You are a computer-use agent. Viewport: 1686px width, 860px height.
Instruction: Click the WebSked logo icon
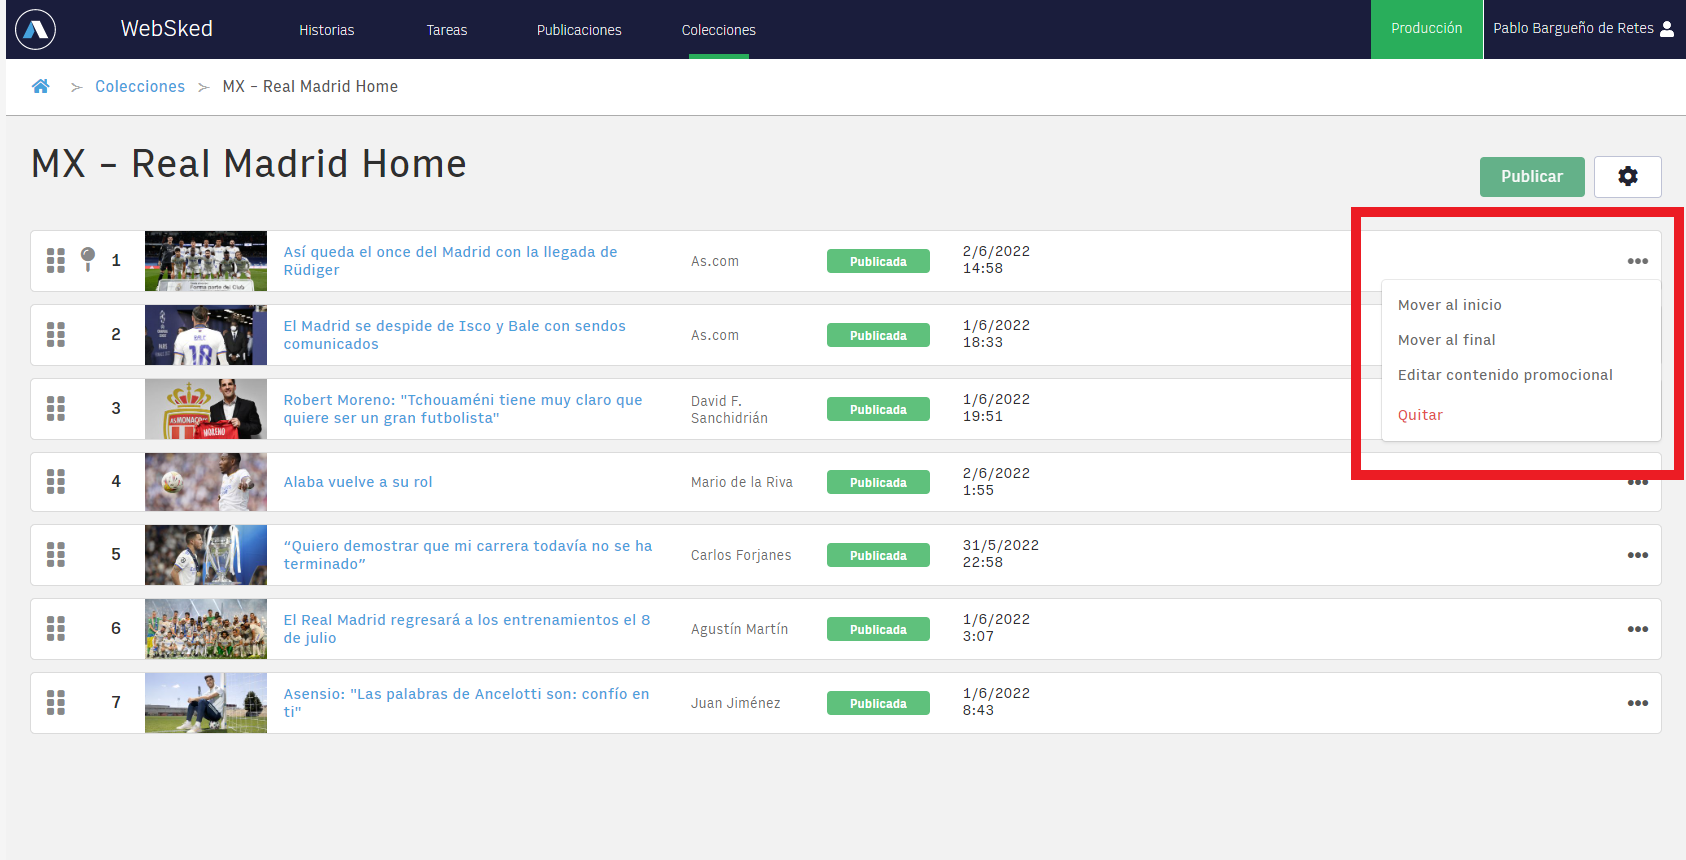36,29
